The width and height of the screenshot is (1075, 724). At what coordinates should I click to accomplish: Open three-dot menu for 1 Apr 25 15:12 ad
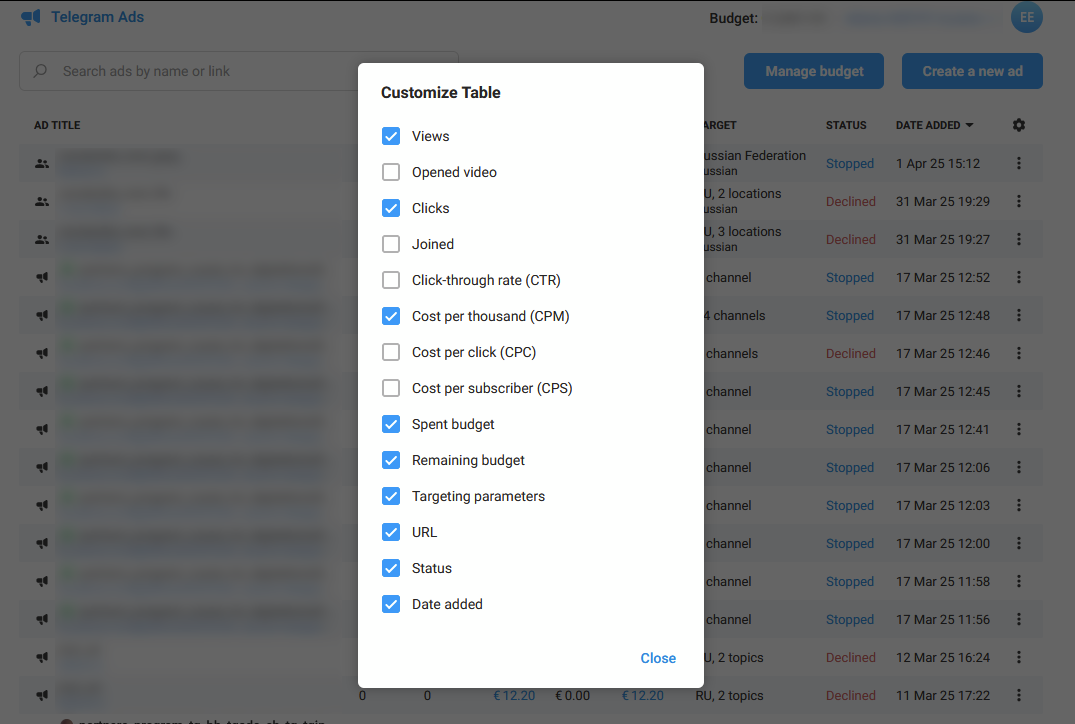[x=1018, y=163]
